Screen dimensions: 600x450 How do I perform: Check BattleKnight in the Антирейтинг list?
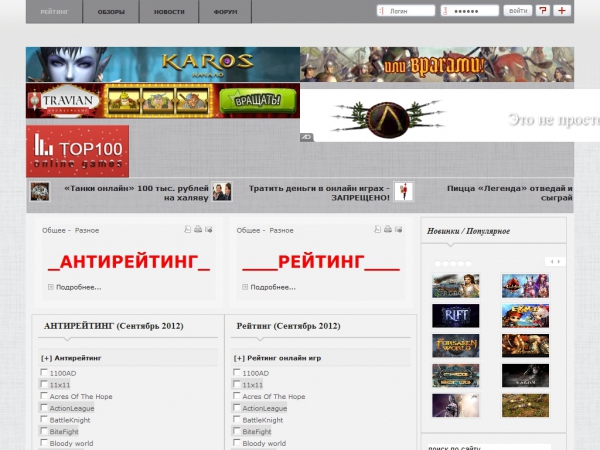click(44, 419)
